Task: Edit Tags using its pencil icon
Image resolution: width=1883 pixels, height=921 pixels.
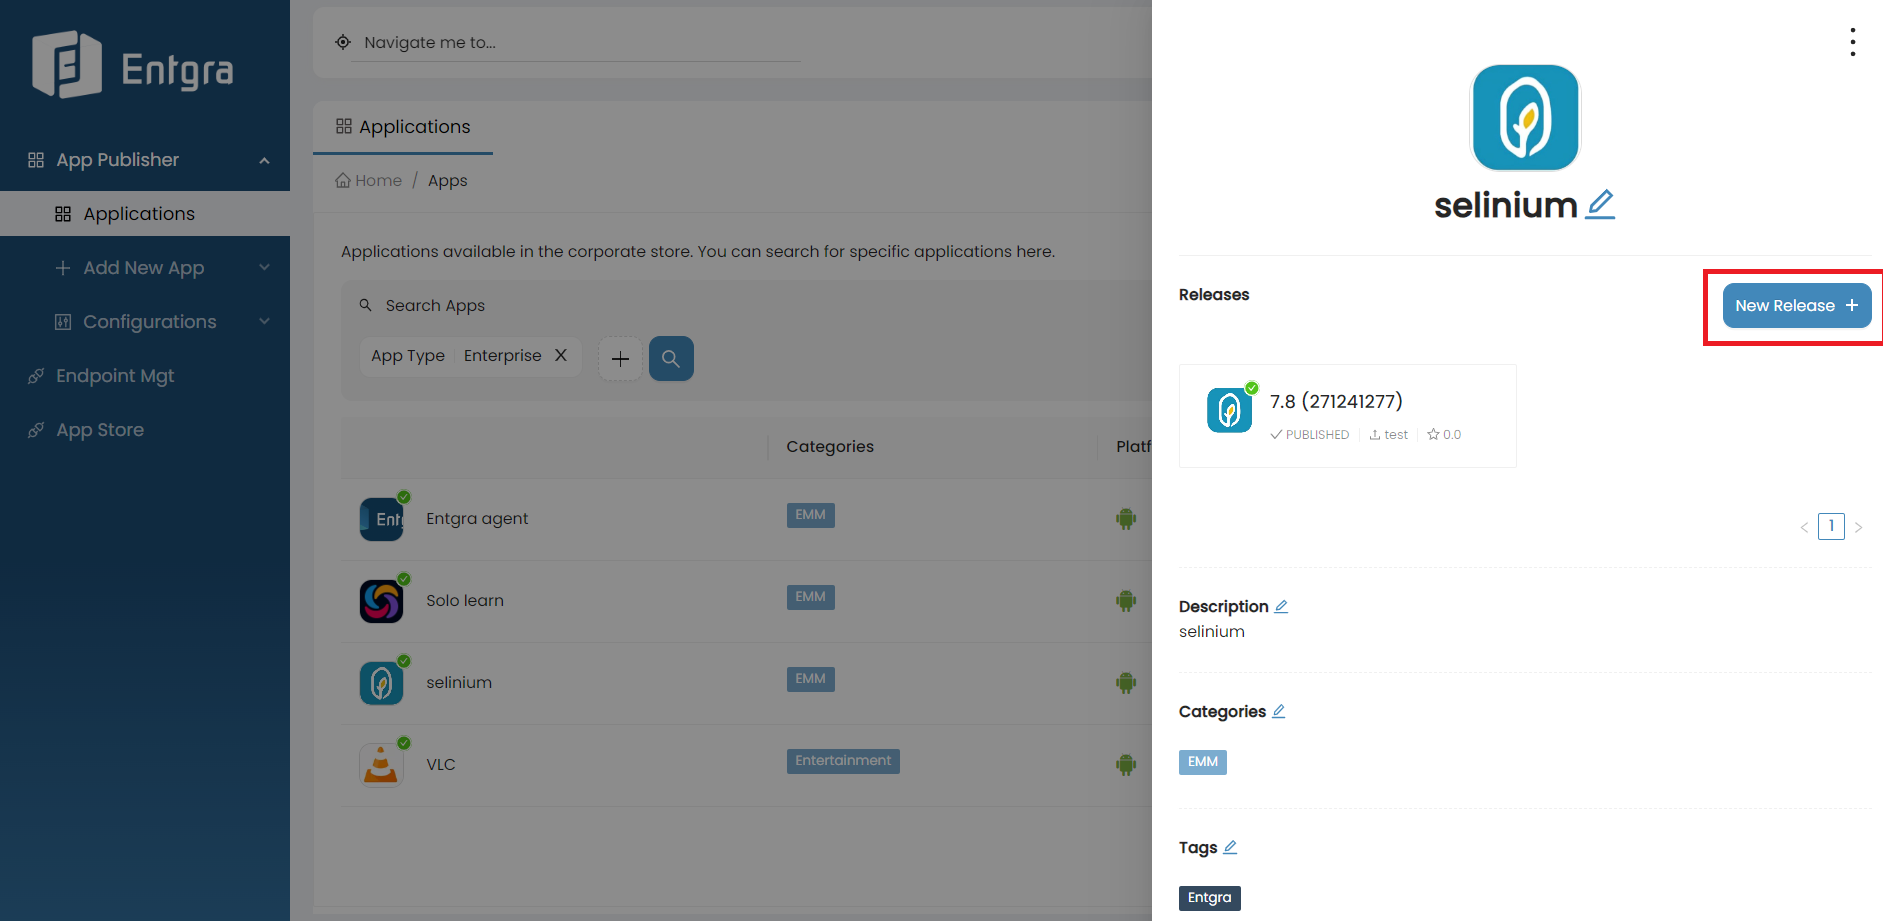Action: [1230, 847]
